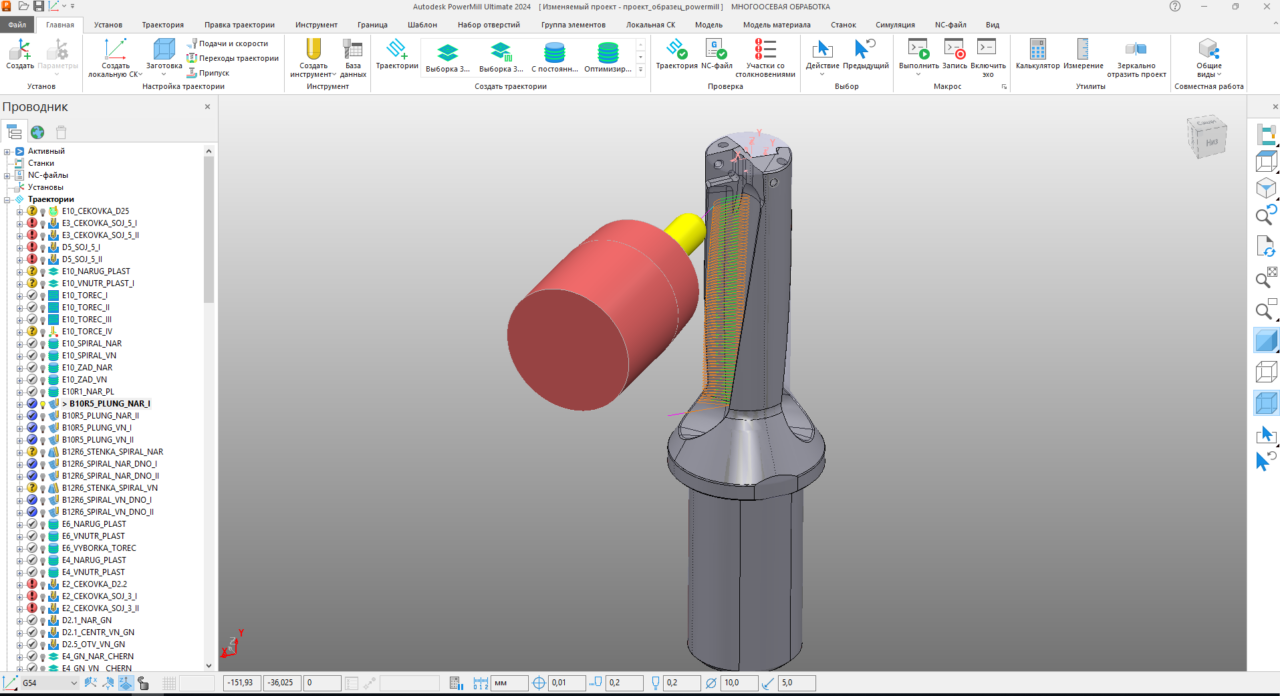Open the G54 workplane dropdown
Image resolution: width=1280 pixels, height=696 pixels.
(x=73, y=683)
